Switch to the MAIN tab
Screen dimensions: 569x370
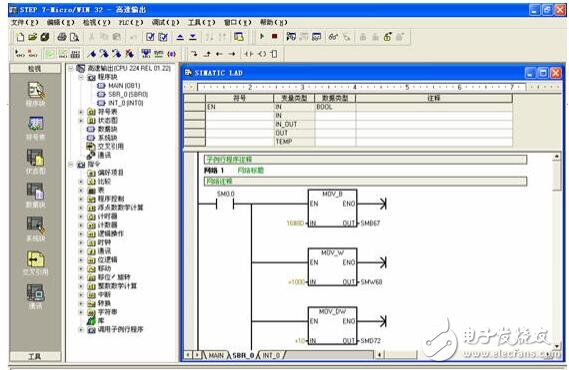click(216, 355)
